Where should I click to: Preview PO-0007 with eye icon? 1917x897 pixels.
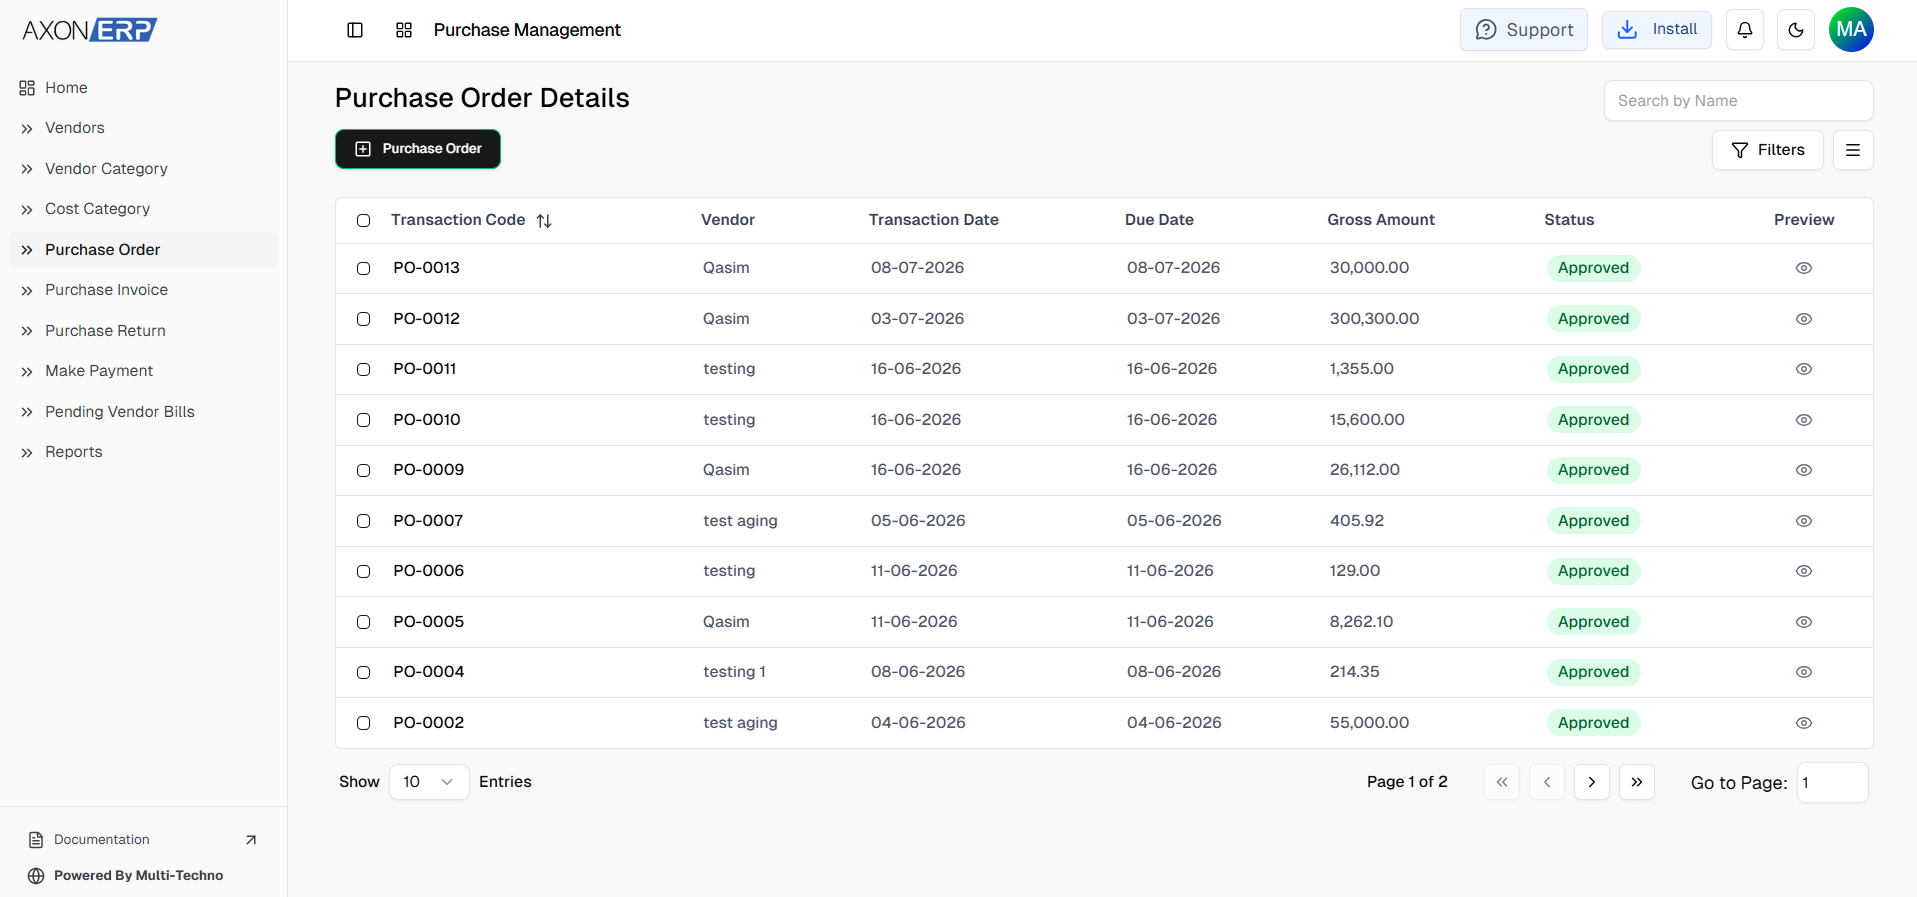coord(1804,521)
